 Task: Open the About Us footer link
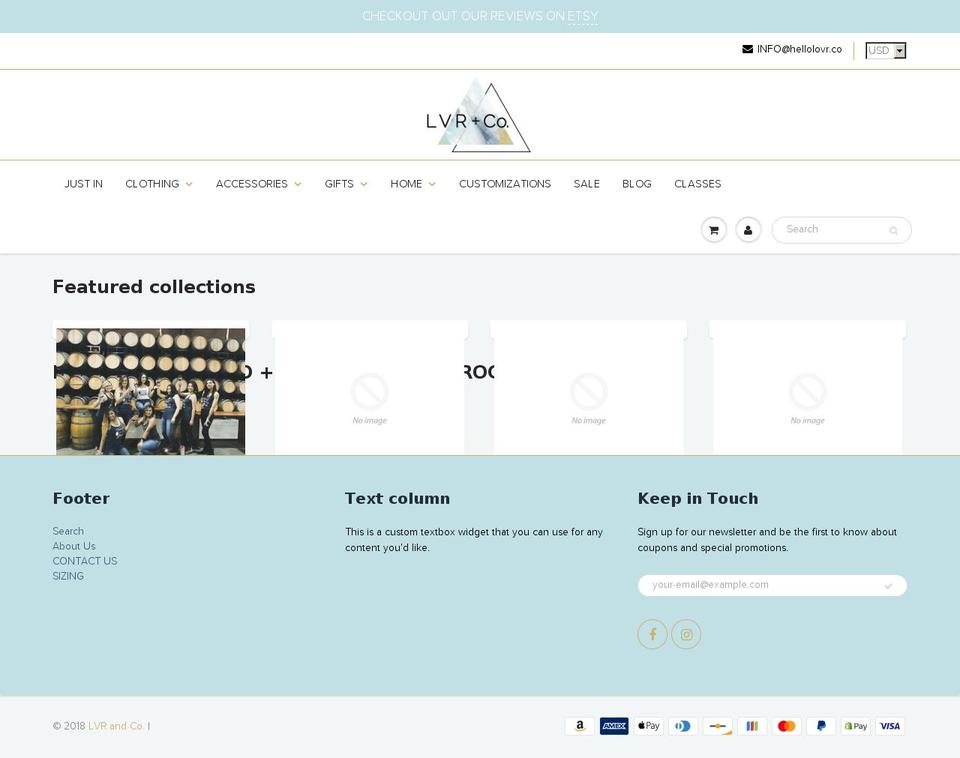(x=74, y=546)
